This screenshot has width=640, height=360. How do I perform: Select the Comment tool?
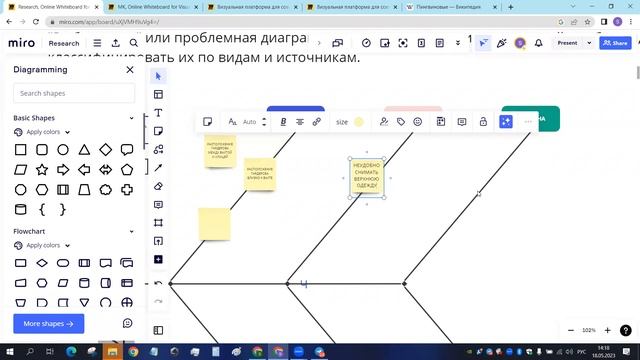pos(158,204)
